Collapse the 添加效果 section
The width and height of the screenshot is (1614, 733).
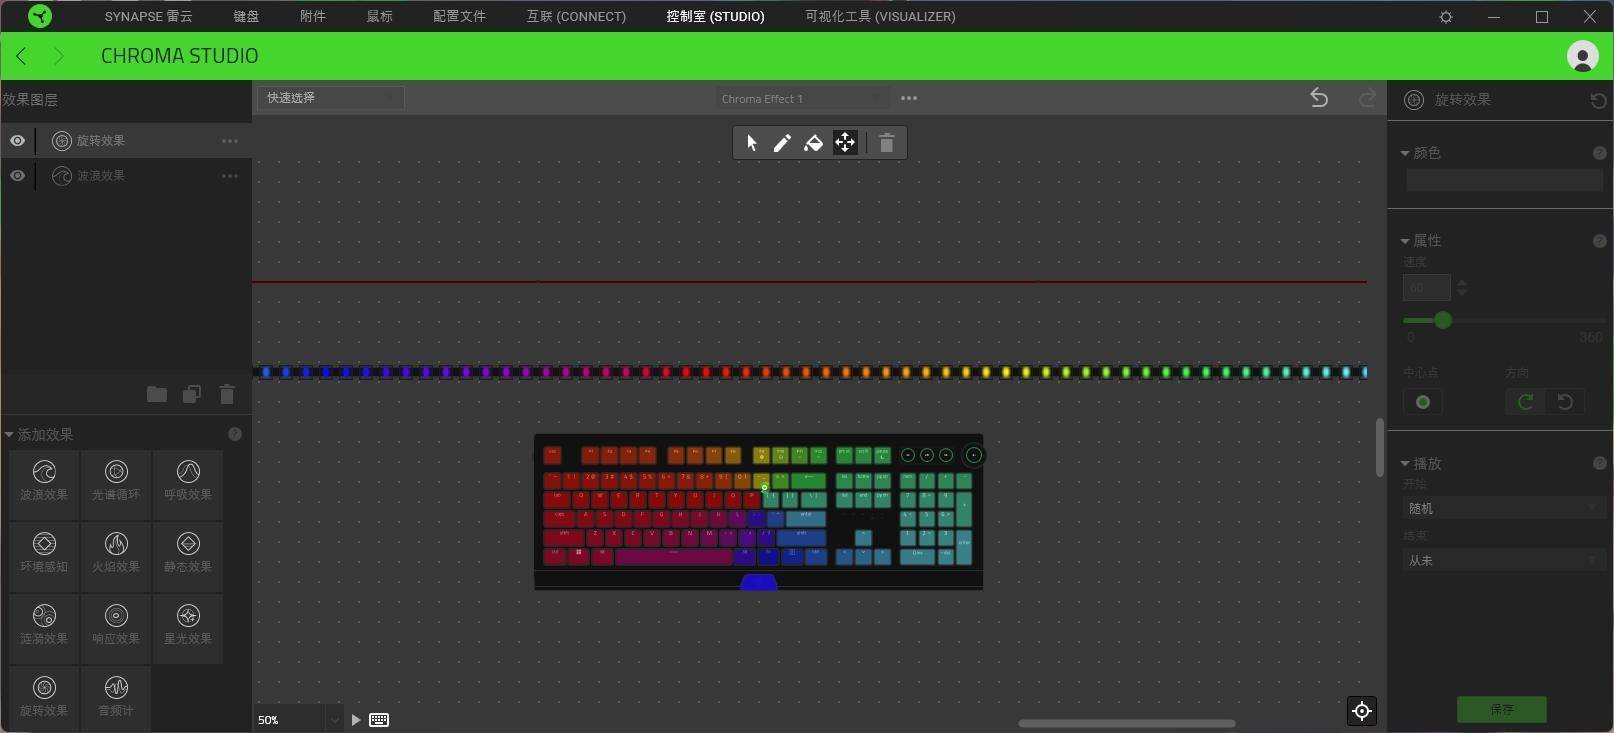click(9, 435)
